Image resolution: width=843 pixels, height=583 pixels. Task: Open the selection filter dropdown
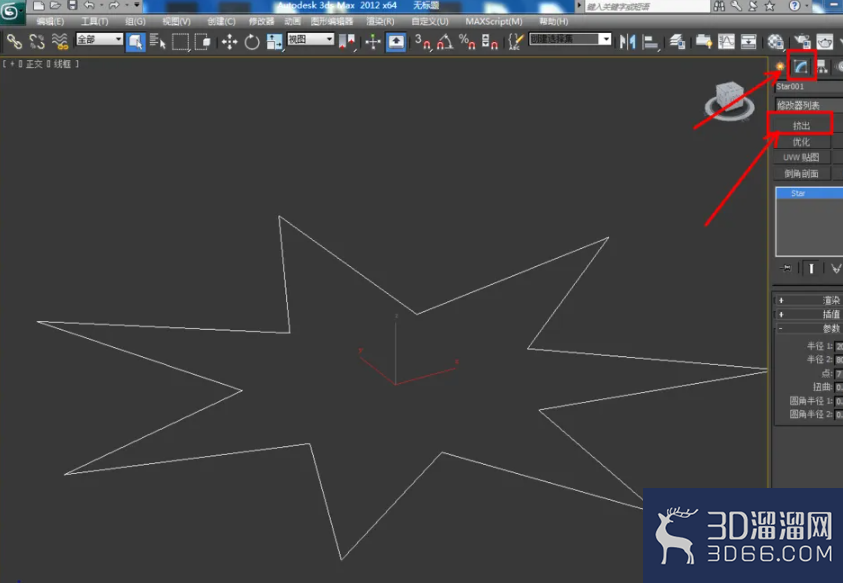pos(99,39)
